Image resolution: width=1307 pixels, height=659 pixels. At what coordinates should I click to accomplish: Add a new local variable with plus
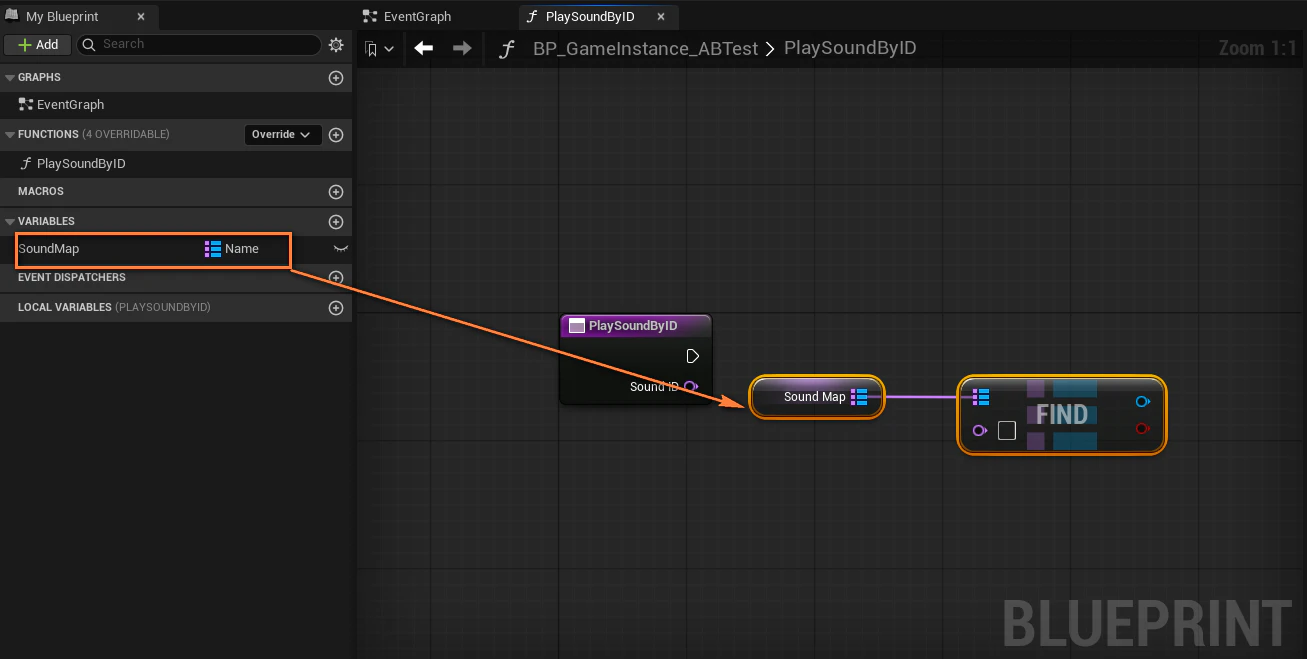coord(336,308)
